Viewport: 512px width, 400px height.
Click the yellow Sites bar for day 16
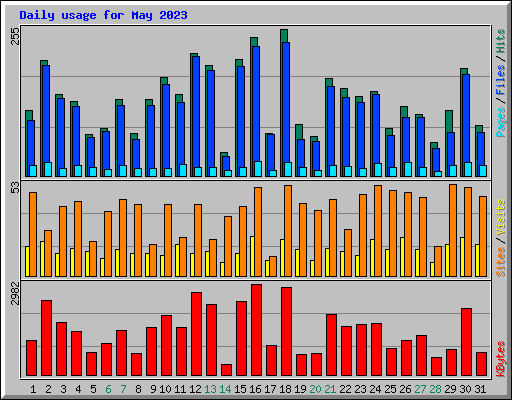(x=252, y=256)
